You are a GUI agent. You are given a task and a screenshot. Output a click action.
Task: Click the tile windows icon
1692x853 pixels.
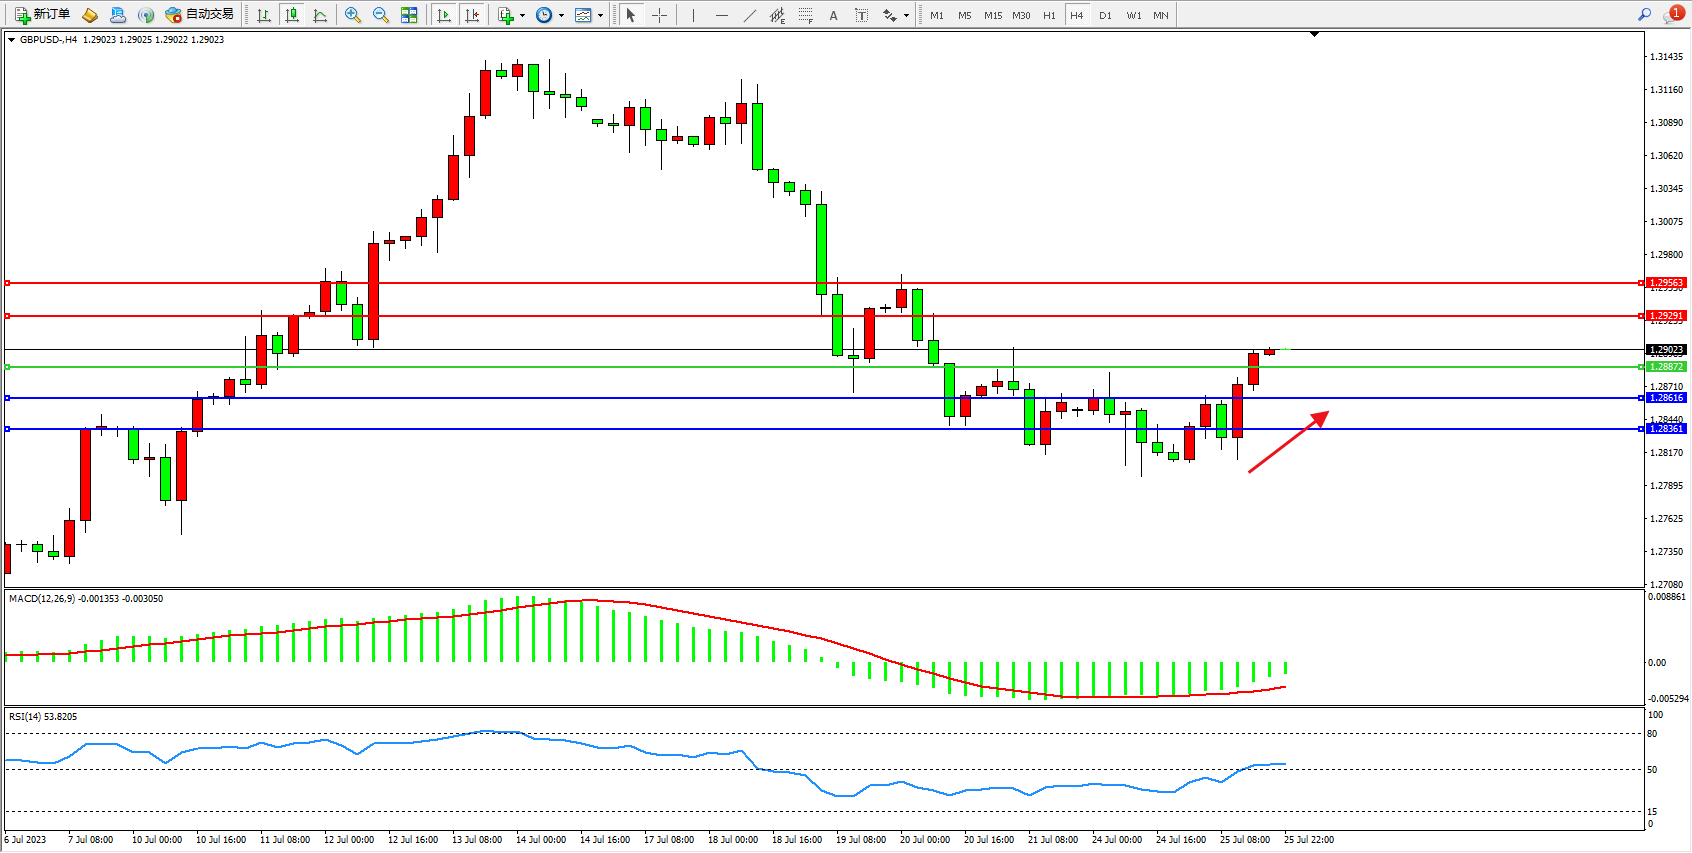pos(409,15)
